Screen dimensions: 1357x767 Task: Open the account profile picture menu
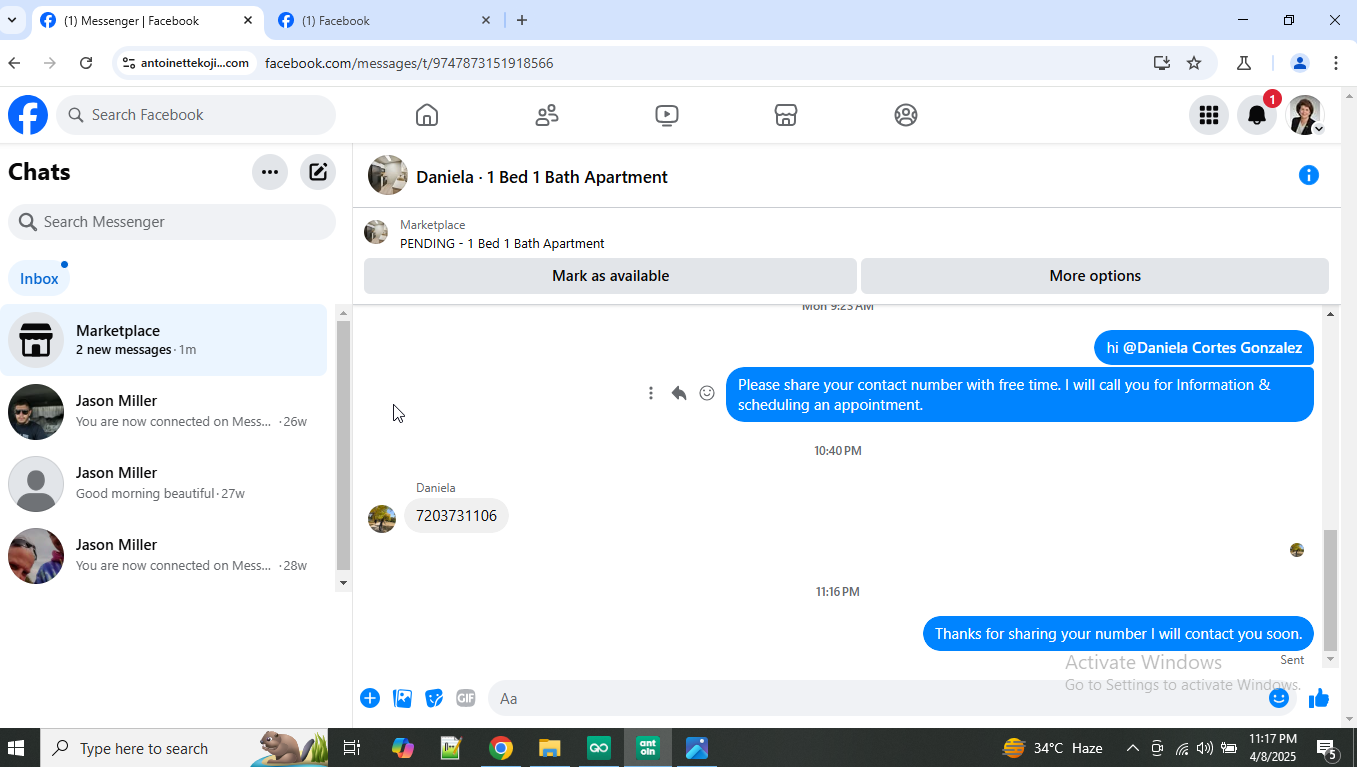[x=1305, y=115]
